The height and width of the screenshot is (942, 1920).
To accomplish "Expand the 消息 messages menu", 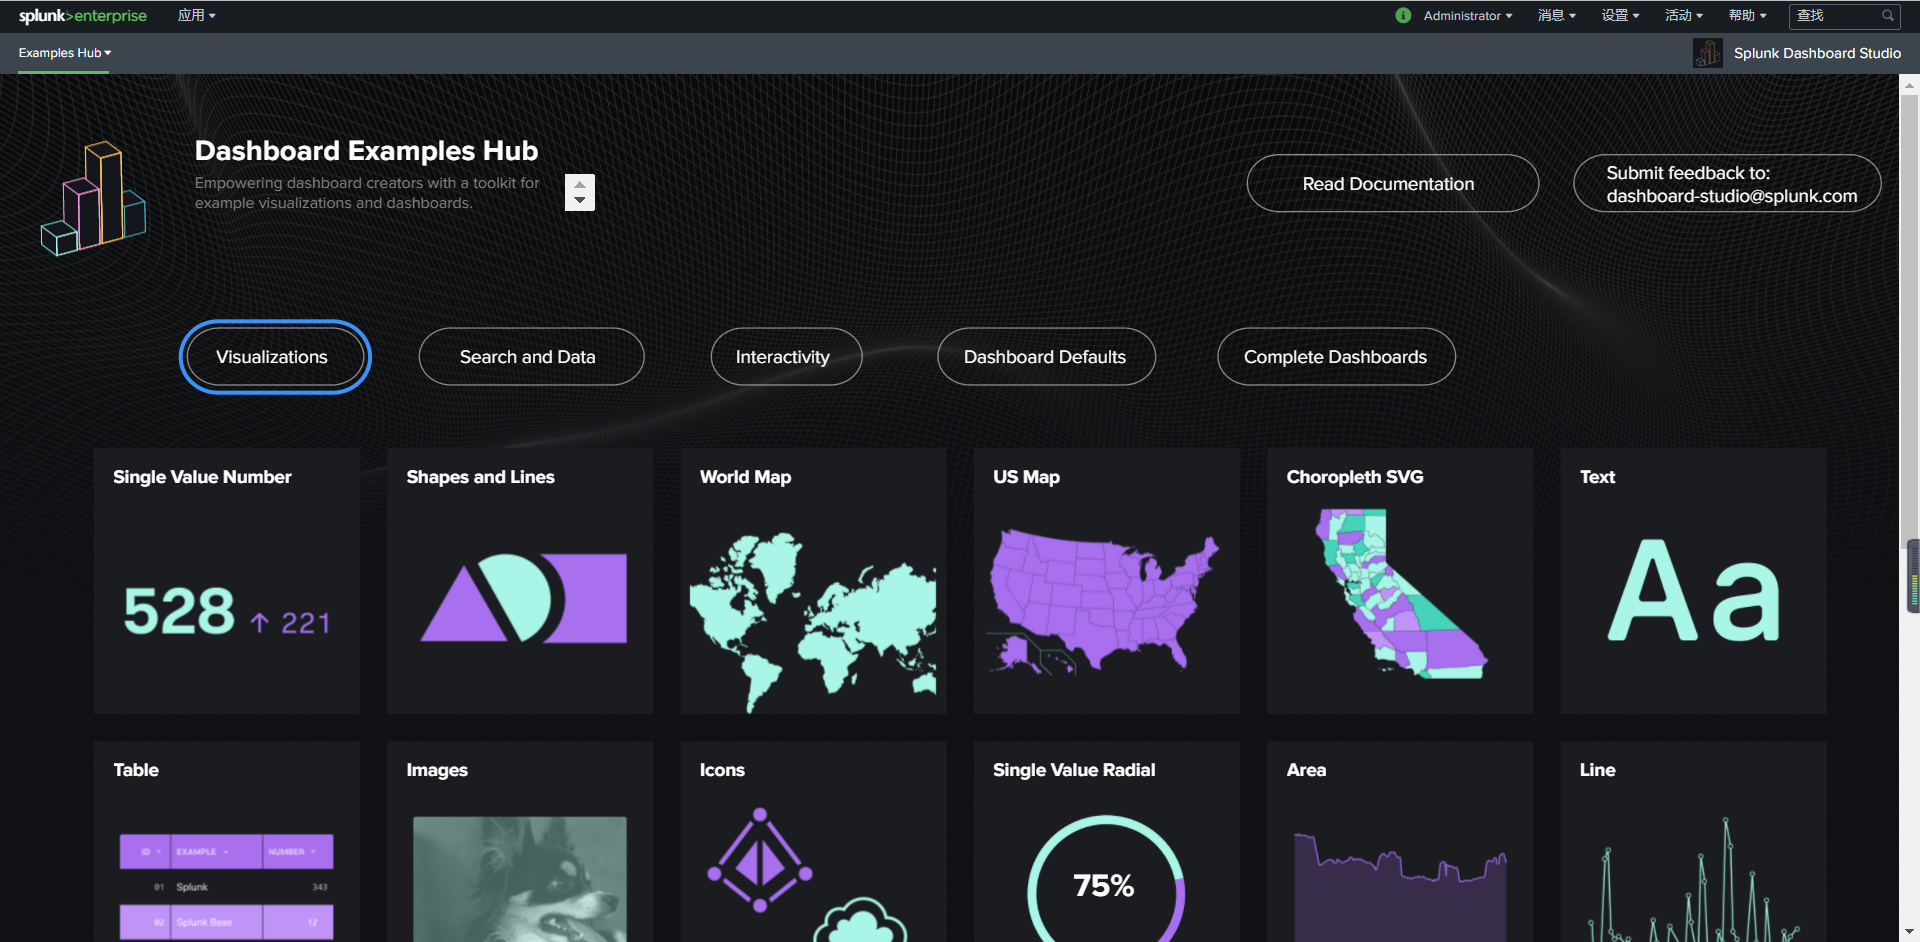I will (x=1556, y=16).
